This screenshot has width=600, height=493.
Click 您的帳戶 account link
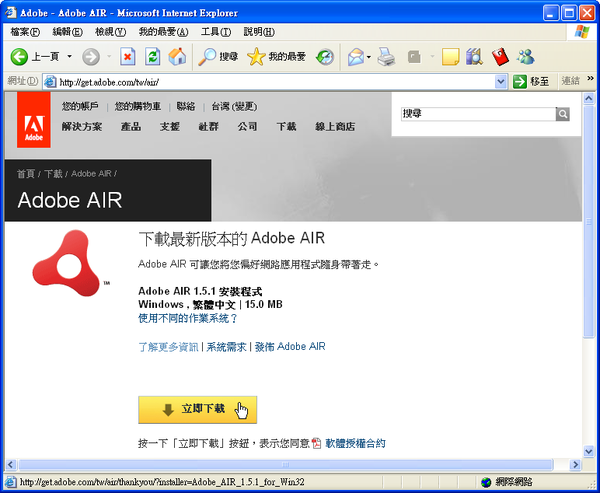point(80,106)
